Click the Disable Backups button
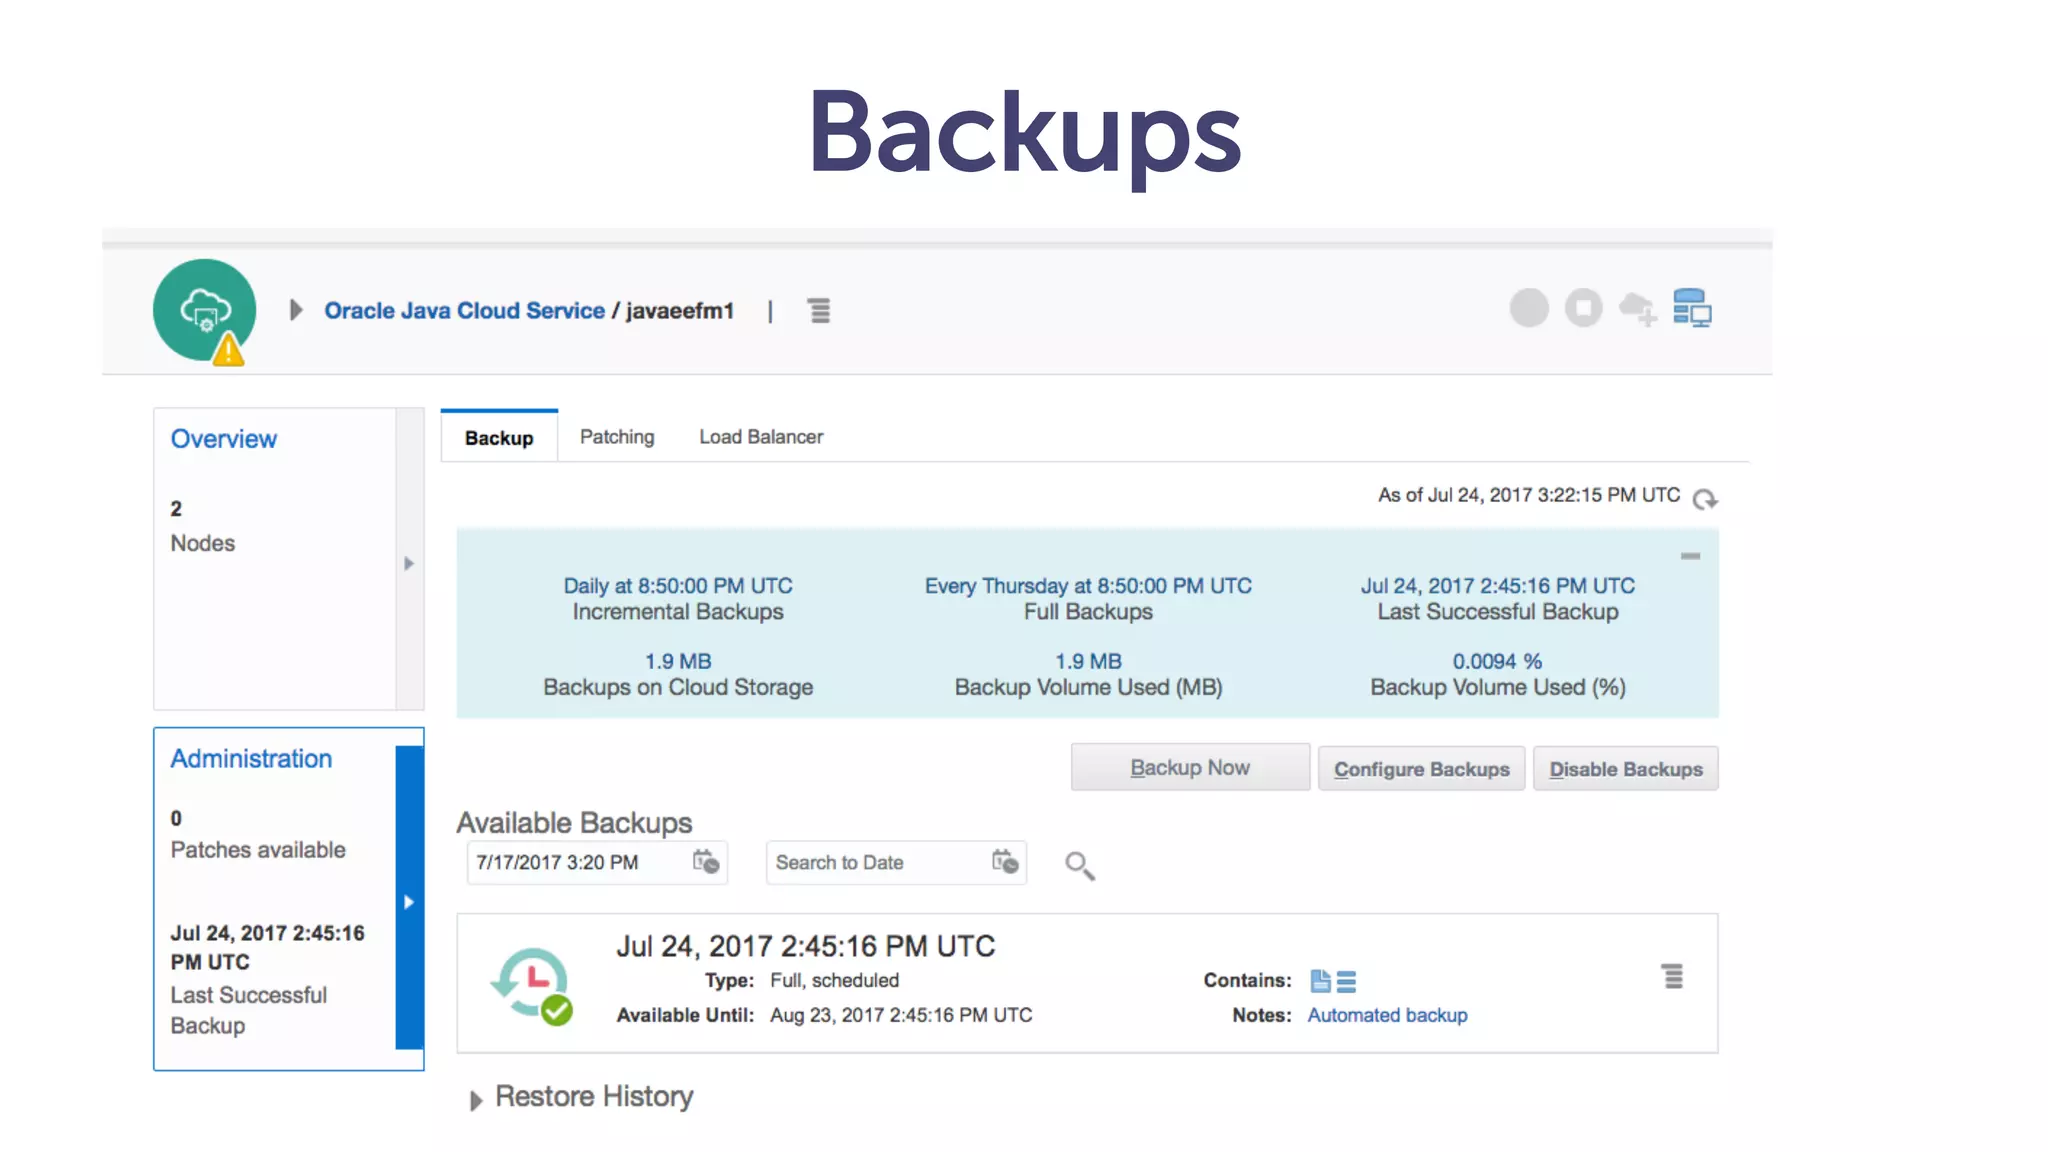This screenshot has width=2048, height=1152. (1625, 769)
